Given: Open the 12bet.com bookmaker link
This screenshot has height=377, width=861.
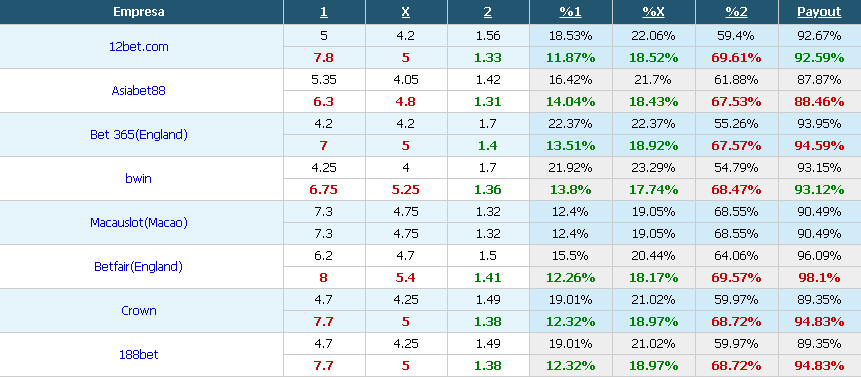Looking at the screenshot, I should pos(138,47).
